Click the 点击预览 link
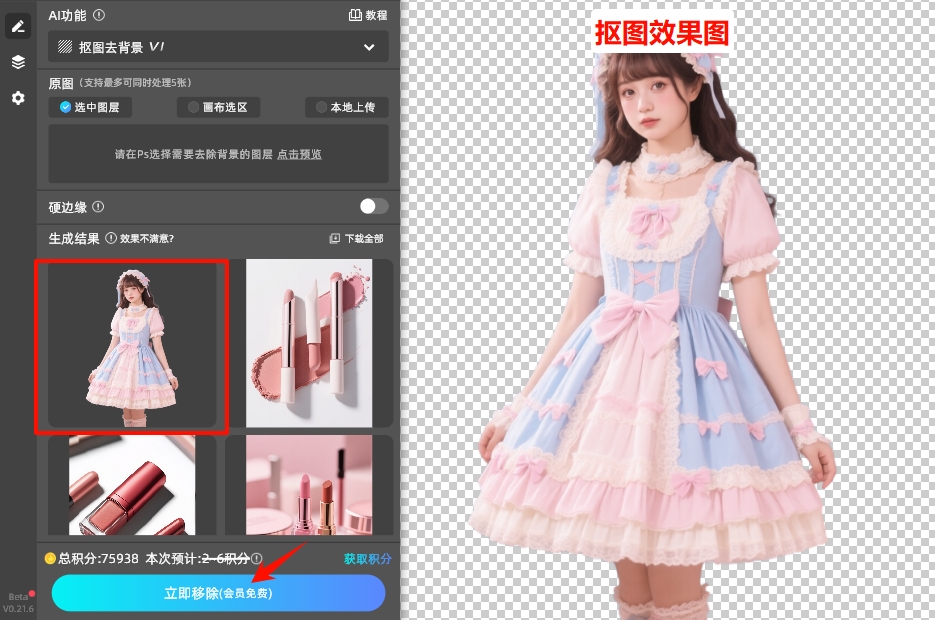 pyautogui.click(x=297, y=154)
